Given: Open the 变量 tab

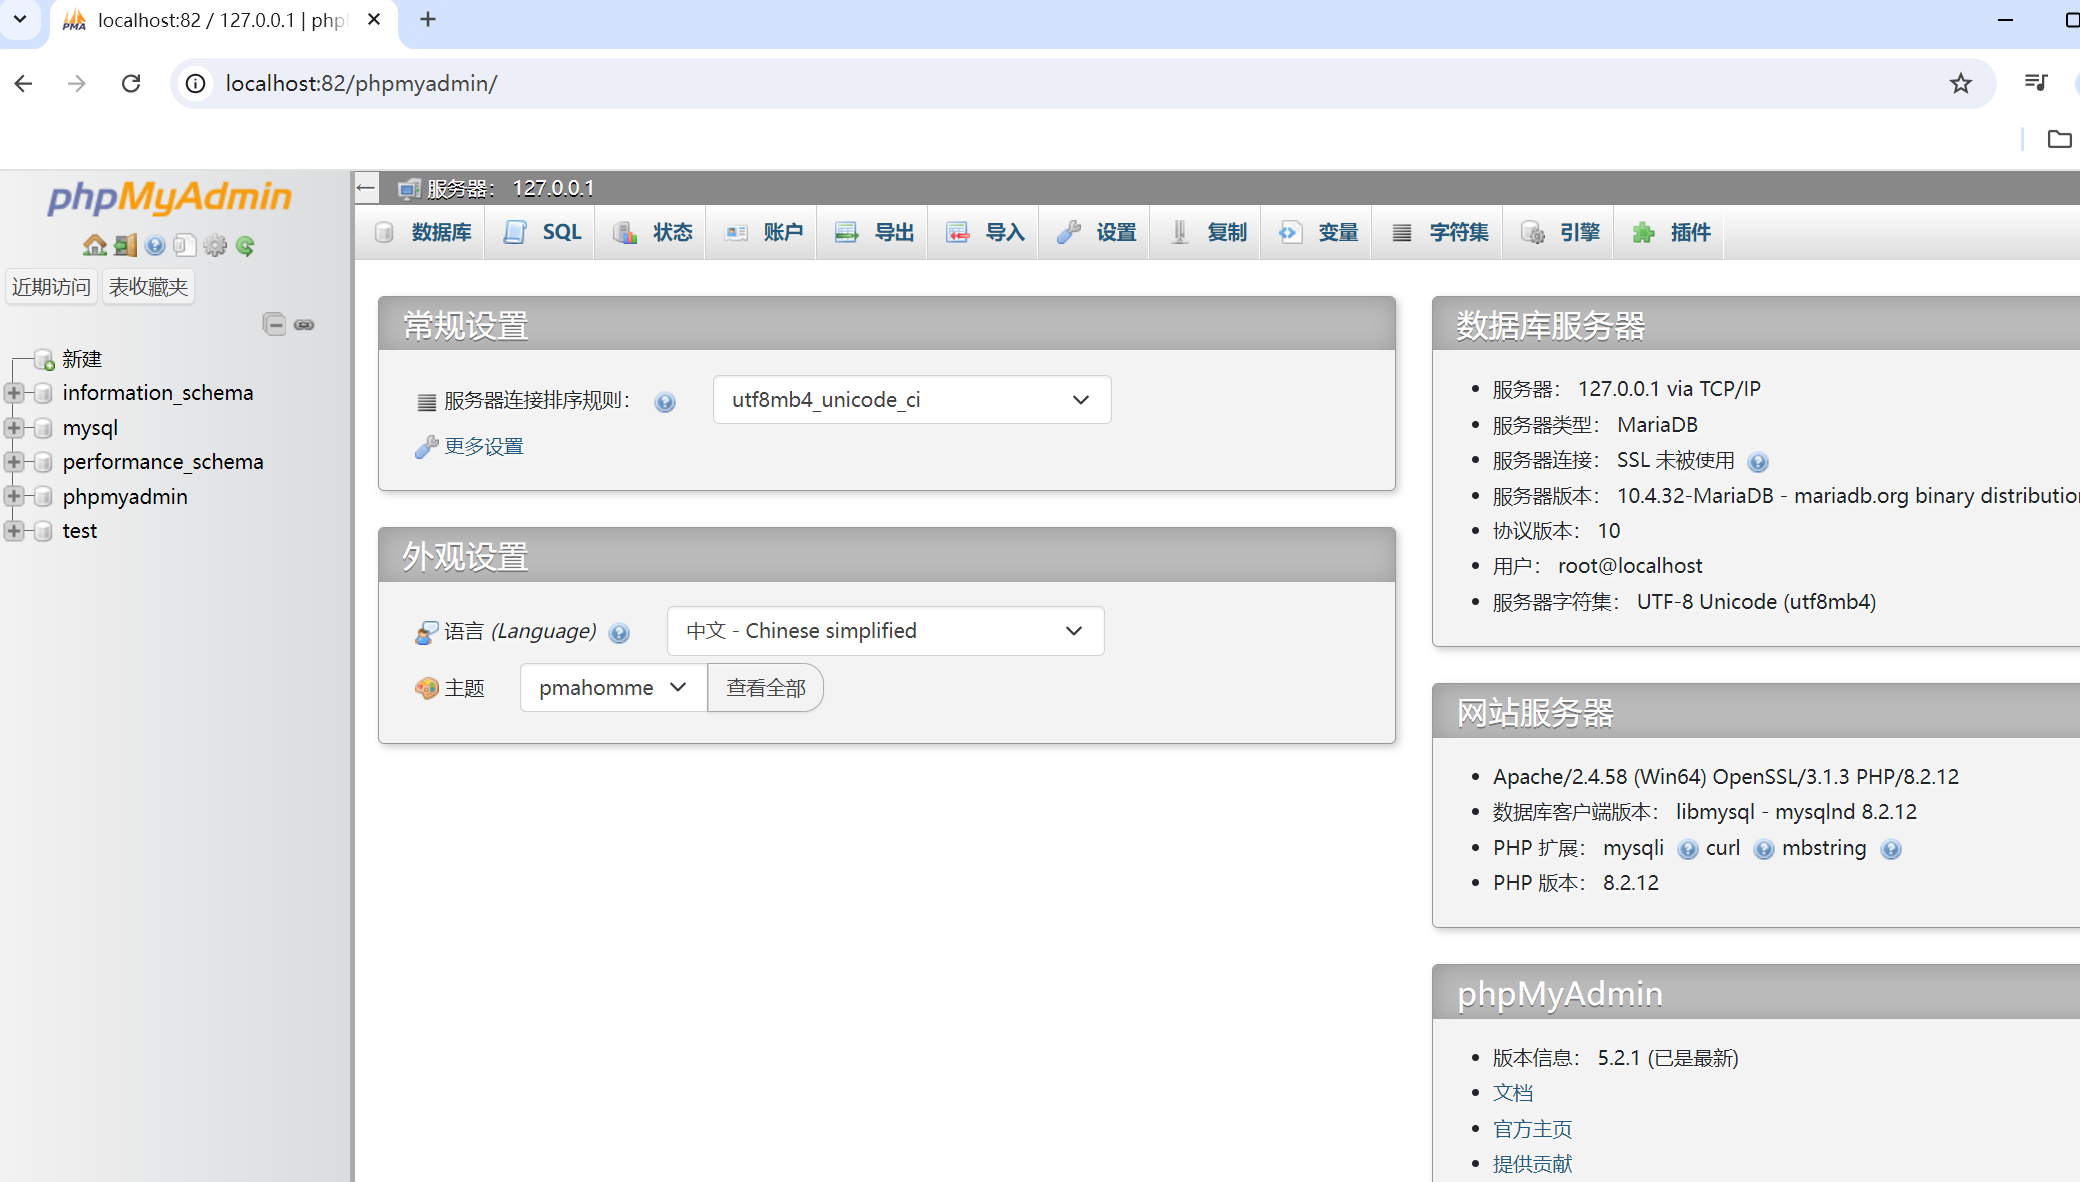Looking at the screenshot, I should coord(1318,233).
